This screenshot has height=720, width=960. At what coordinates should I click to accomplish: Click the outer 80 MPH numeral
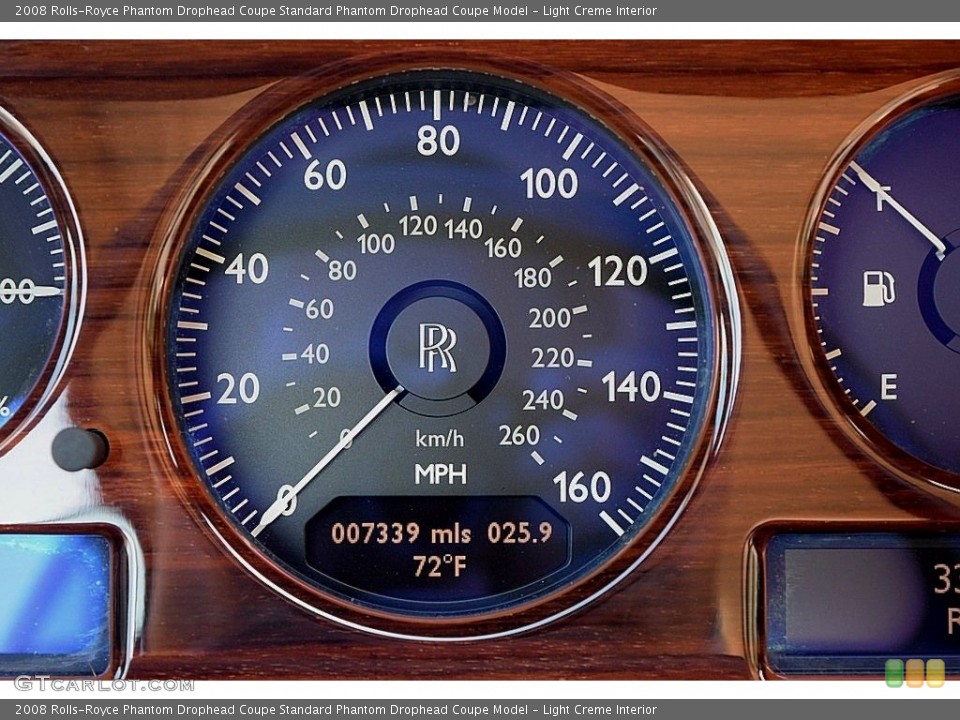click(x=438, y=140)
